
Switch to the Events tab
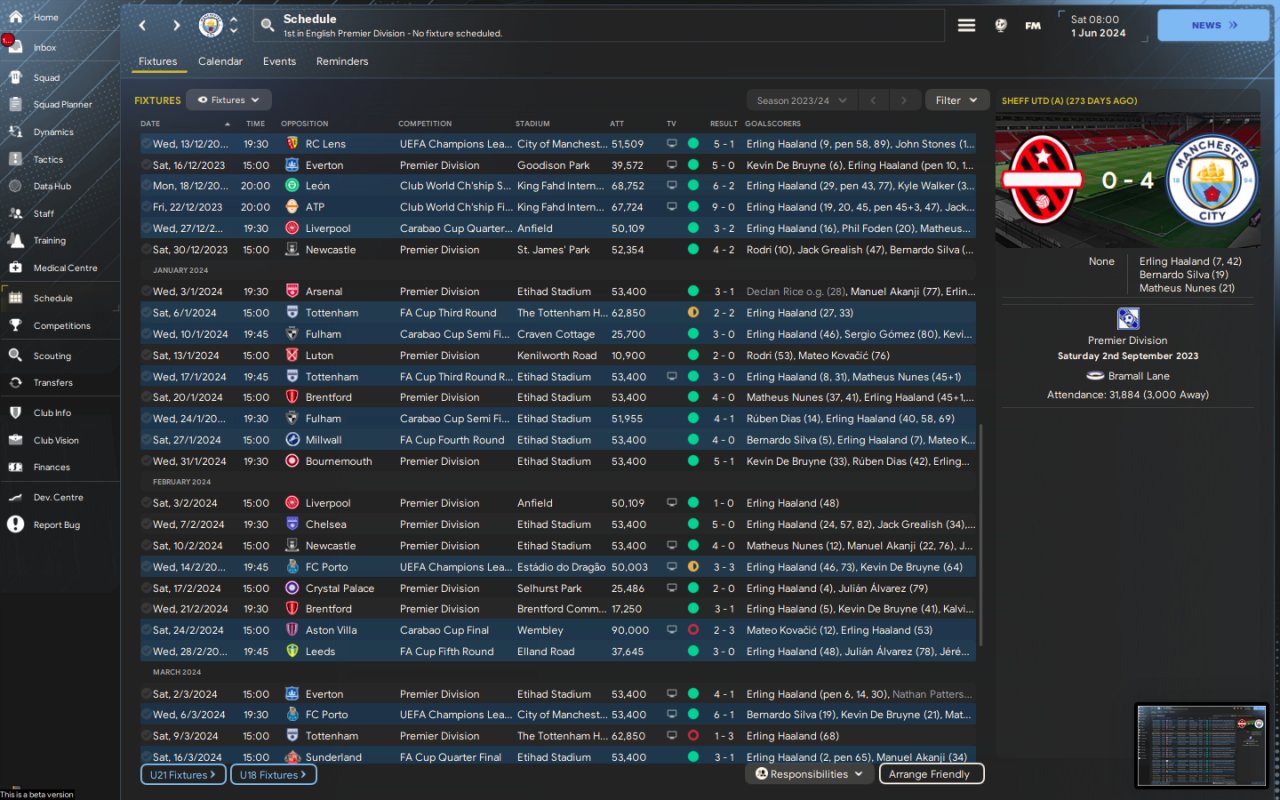click(279, 61)
